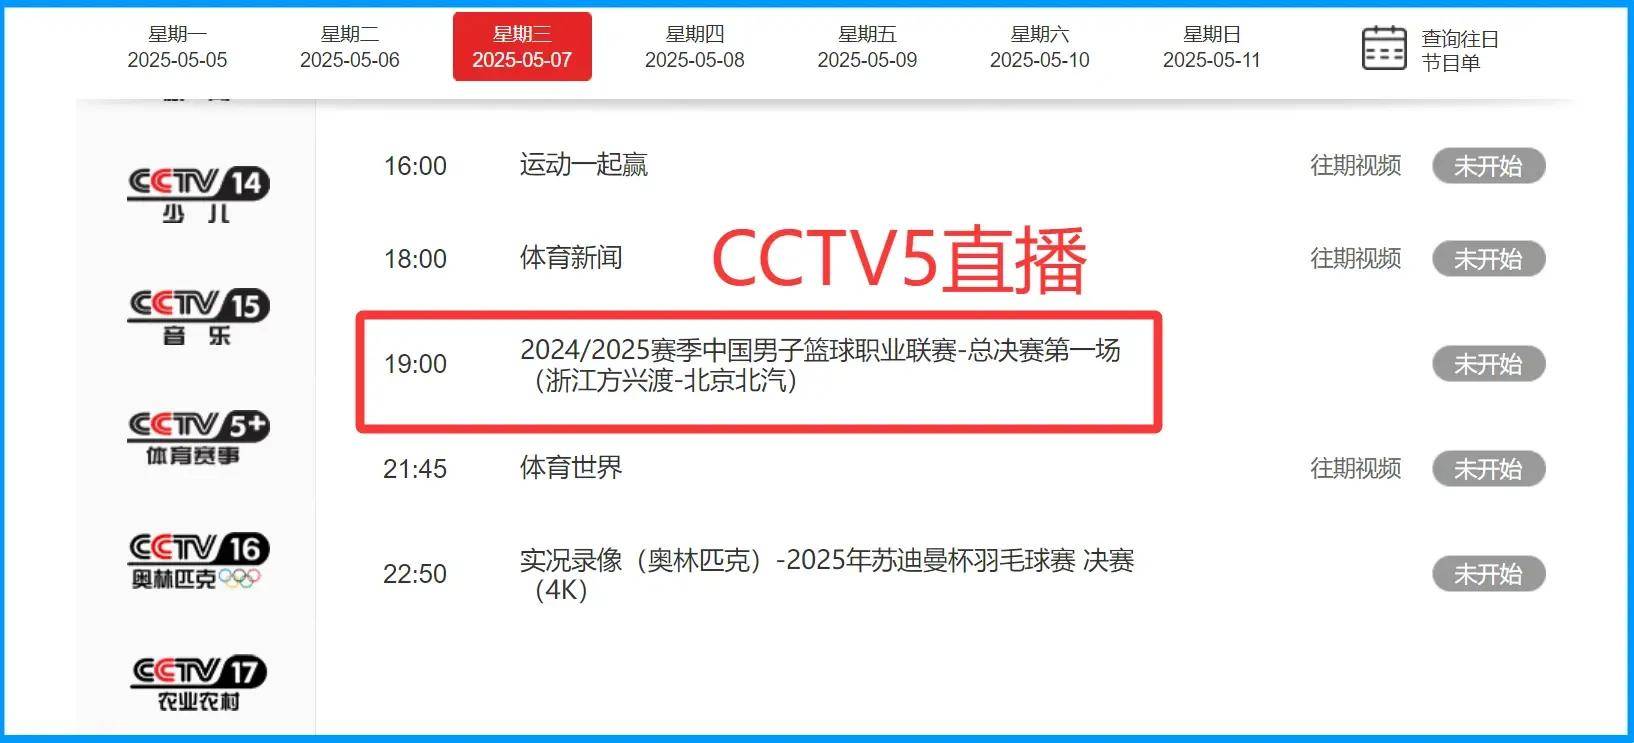Open 往期视频 link for 体育新闻

click(x=1356, y=258)
